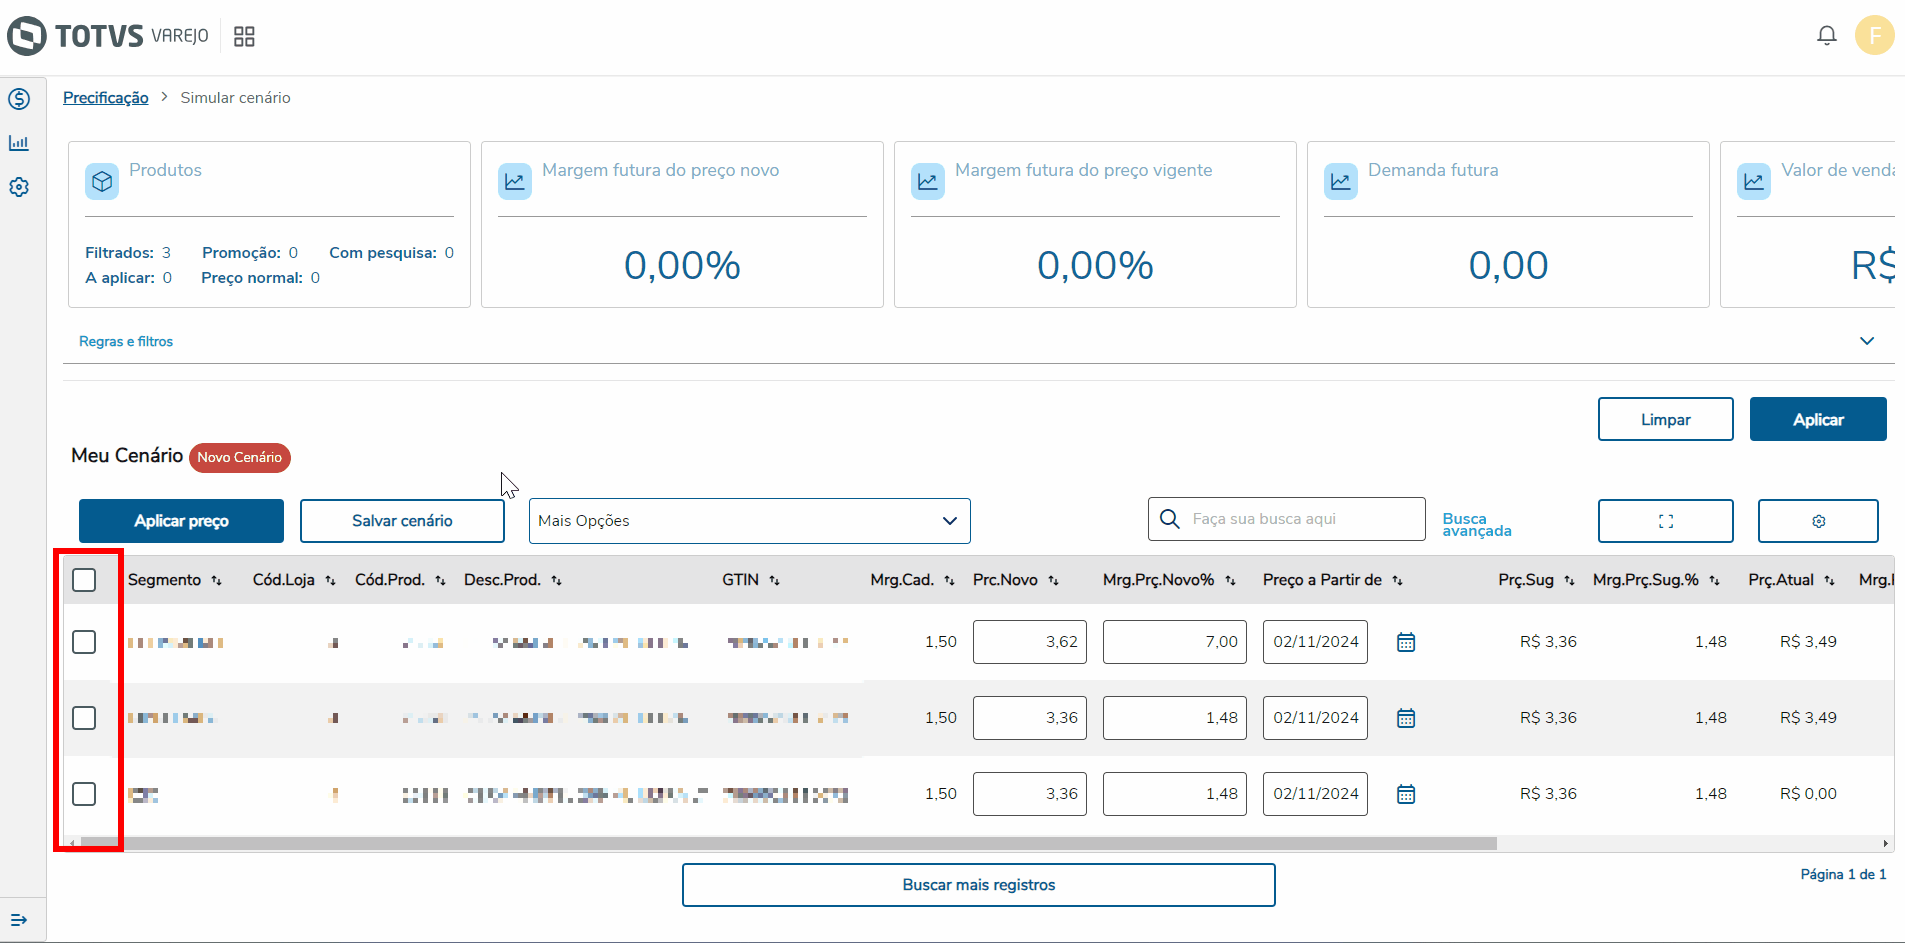
Task: Open Busca avançada link
Action: tap(1476, 525)
